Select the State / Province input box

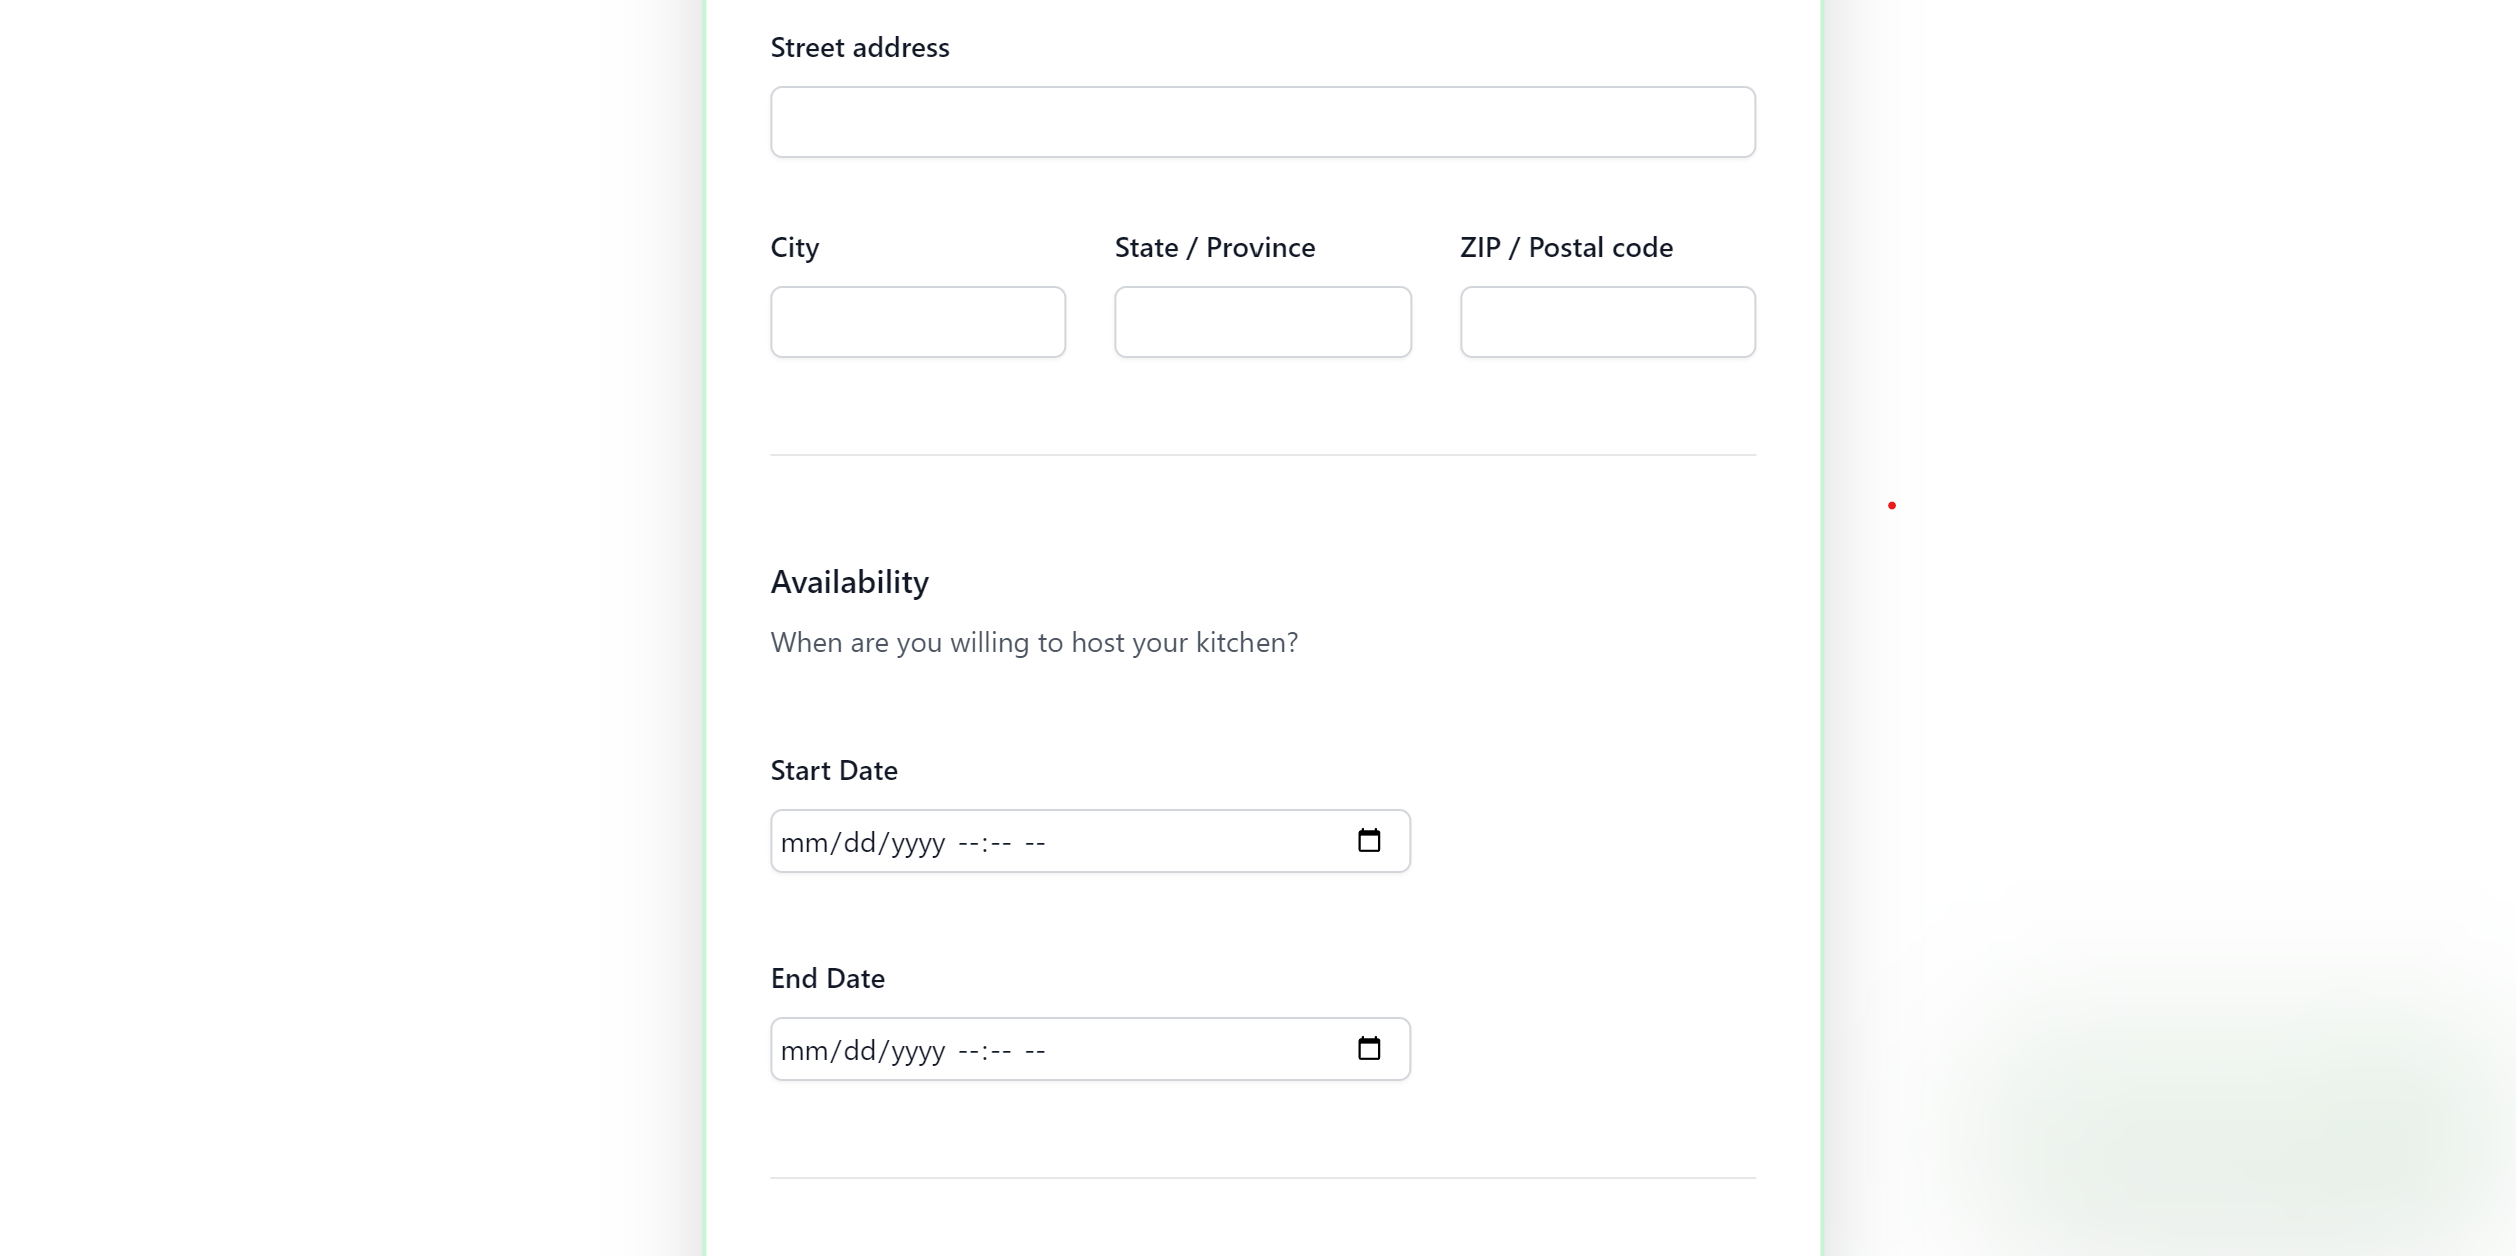(1262, 322)
